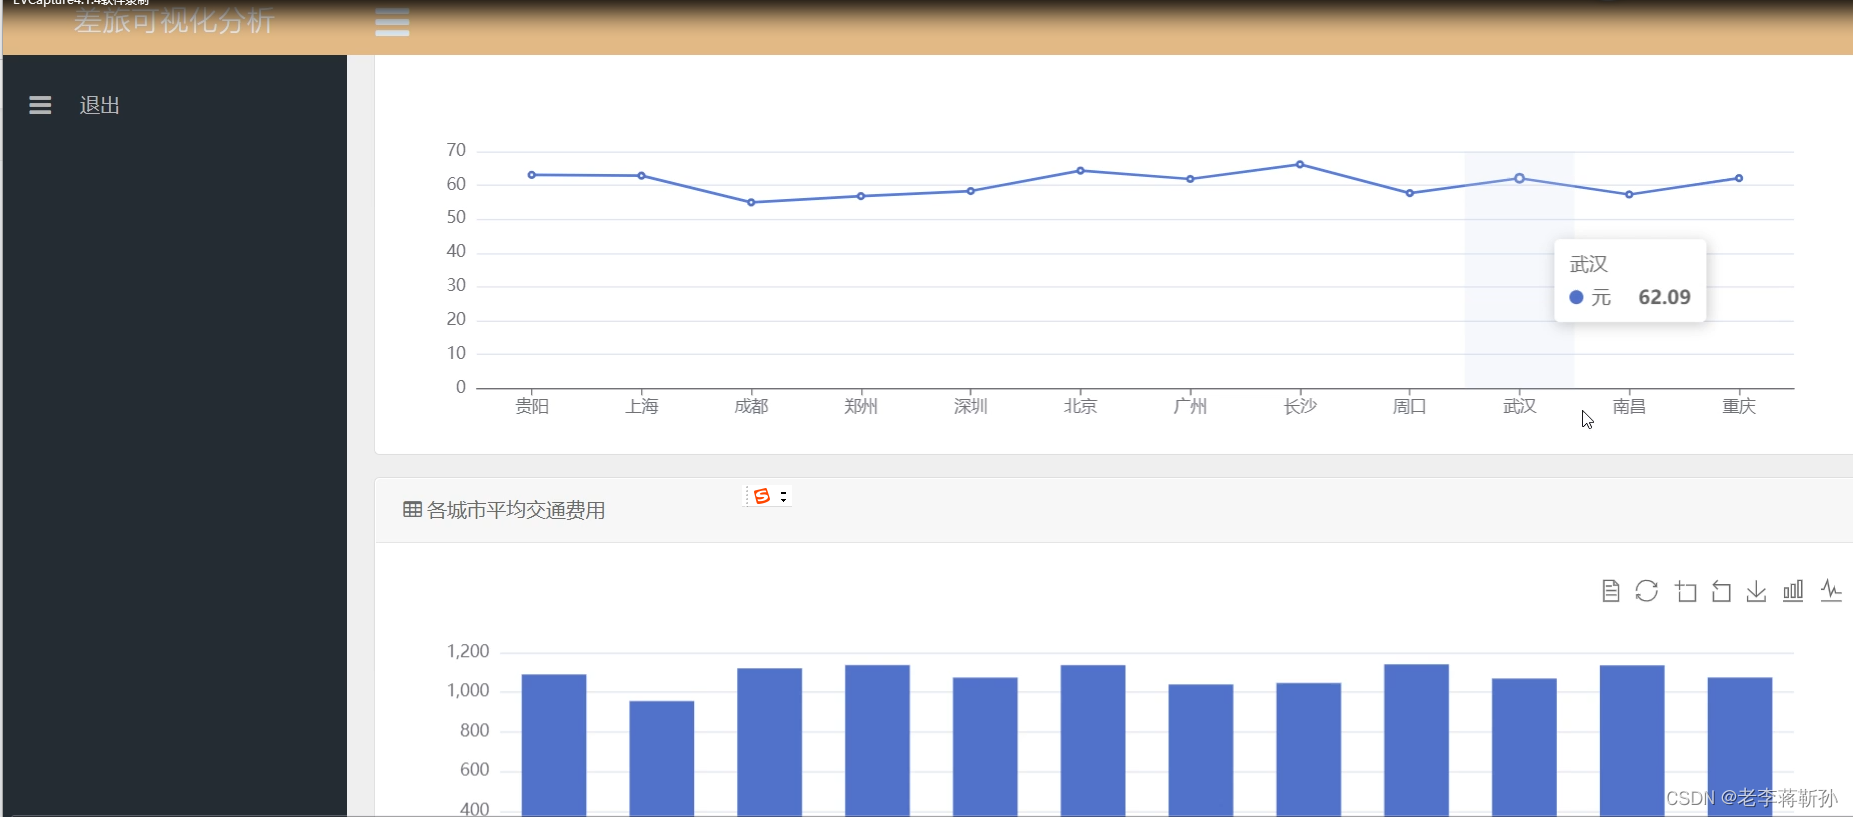Image resolution: width=1853 pixels, height=817 pixels.
Task: Click the 上海 x-axis label
Action: 642,406
